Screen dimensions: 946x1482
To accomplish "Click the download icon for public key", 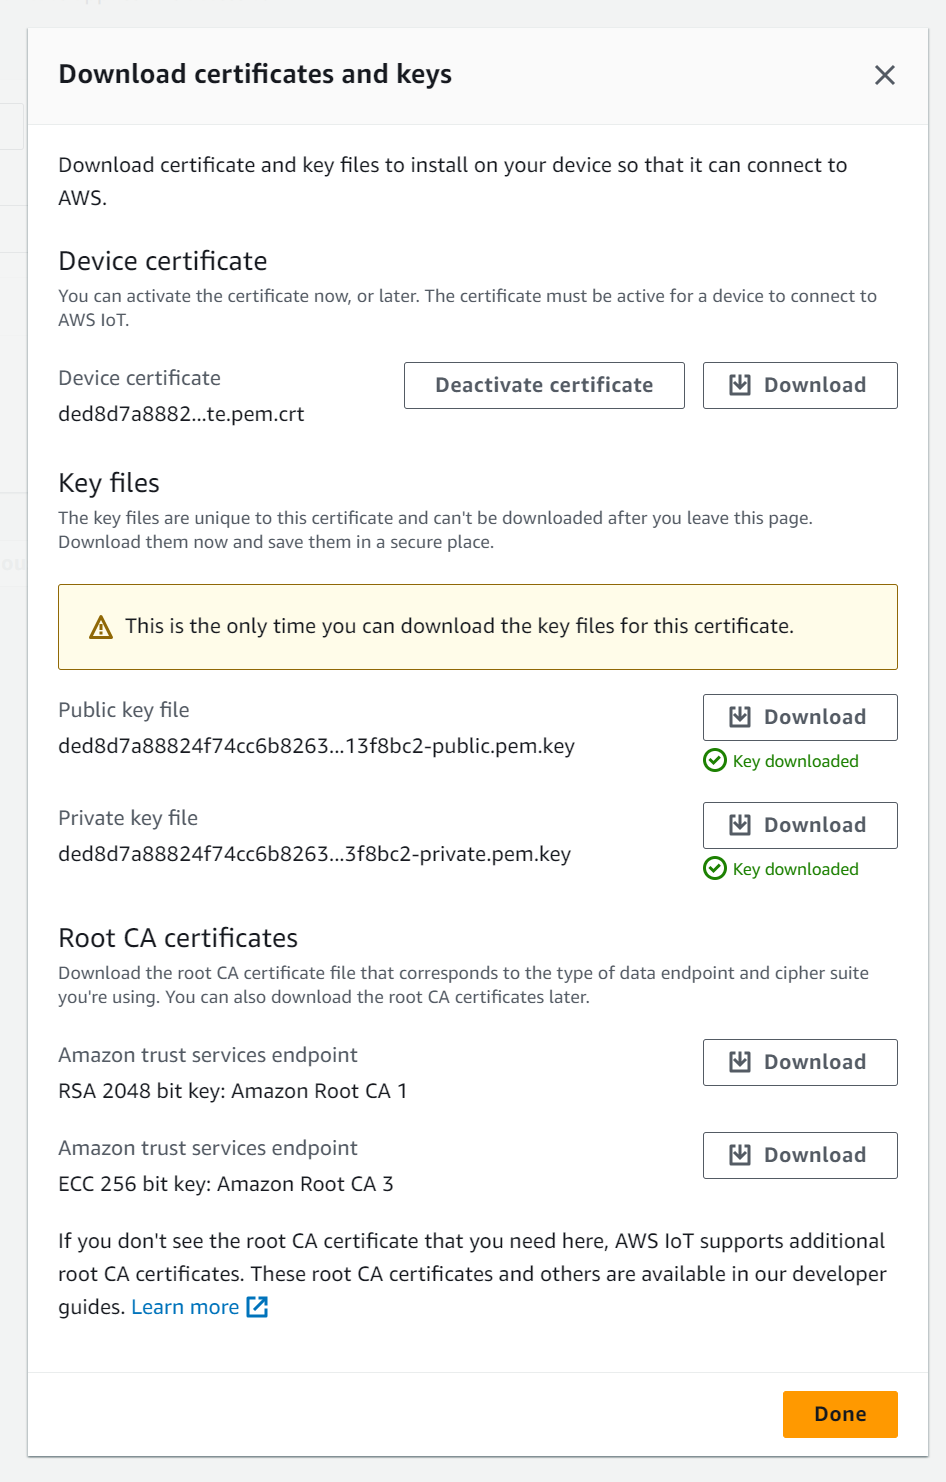I will coord(740,717).
